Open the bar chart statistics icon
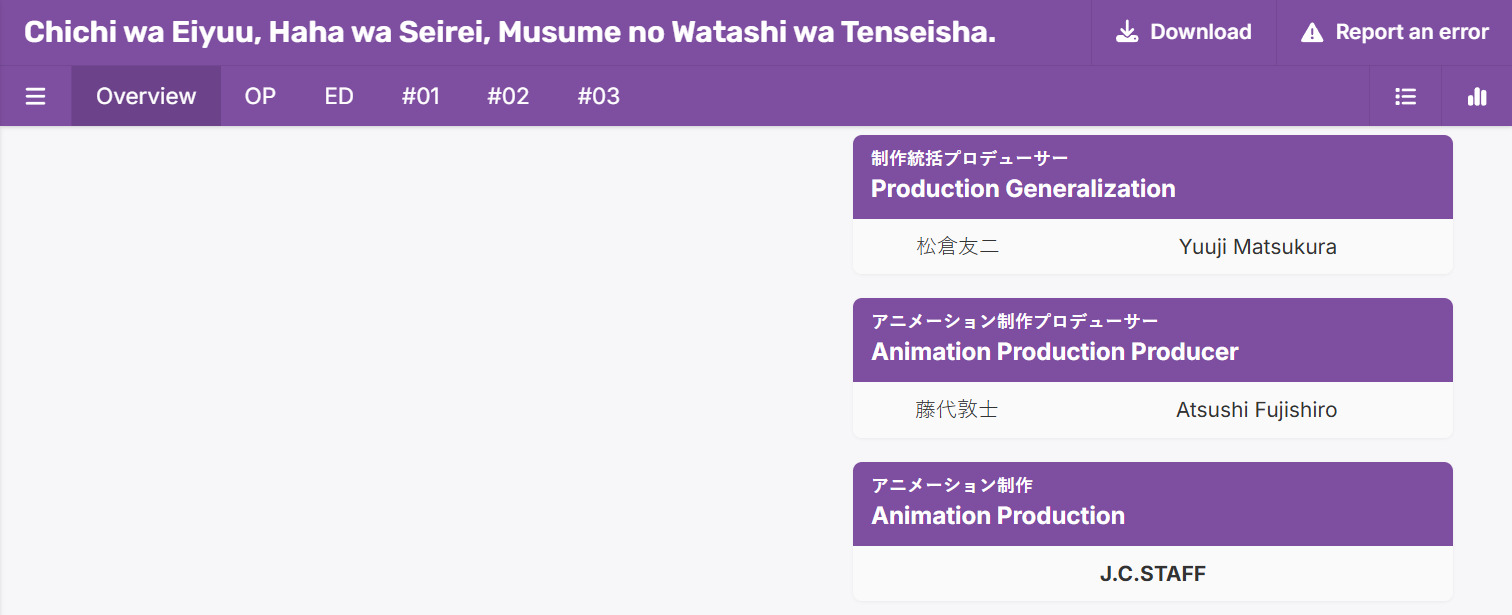 [1477, 97]
